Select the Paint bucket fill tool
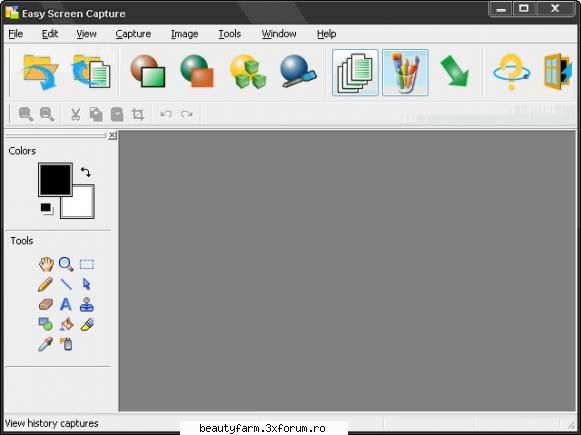 tap(67, 324)
